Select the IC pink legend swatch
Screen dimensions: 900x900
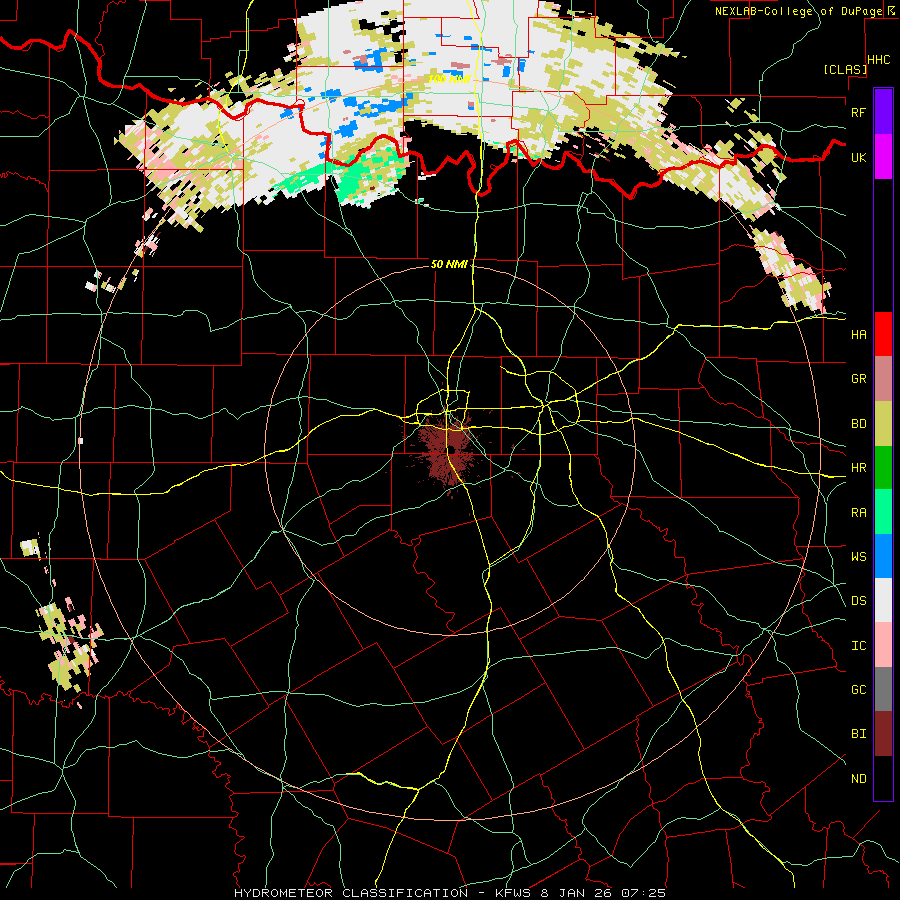click(x=883, y=645)
